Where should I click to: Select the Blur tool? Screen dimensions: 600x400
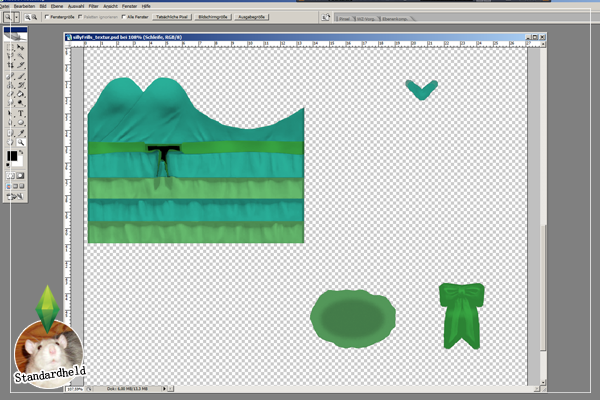10,103
